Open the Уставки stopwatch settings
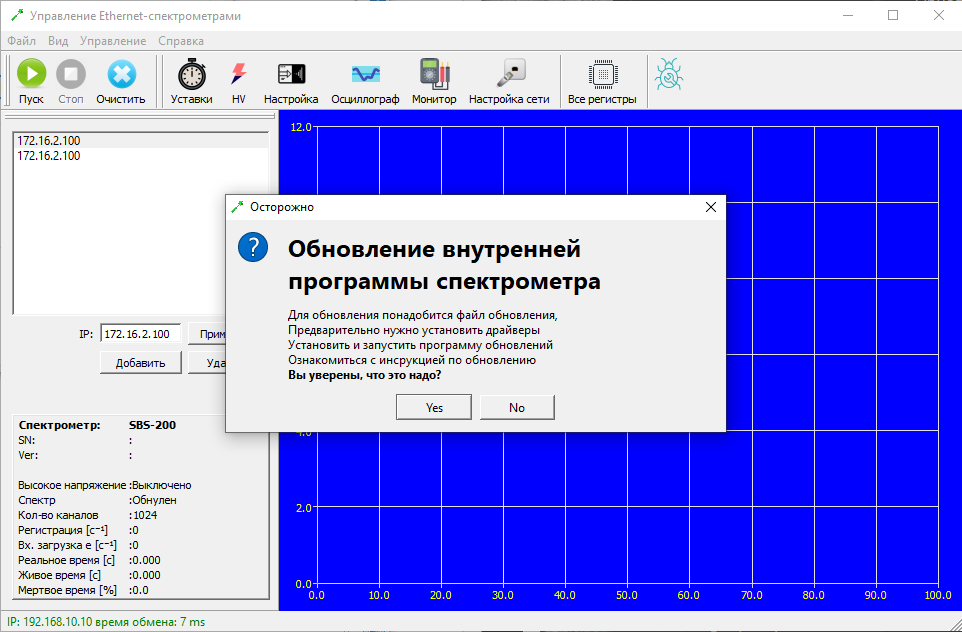 191,75
